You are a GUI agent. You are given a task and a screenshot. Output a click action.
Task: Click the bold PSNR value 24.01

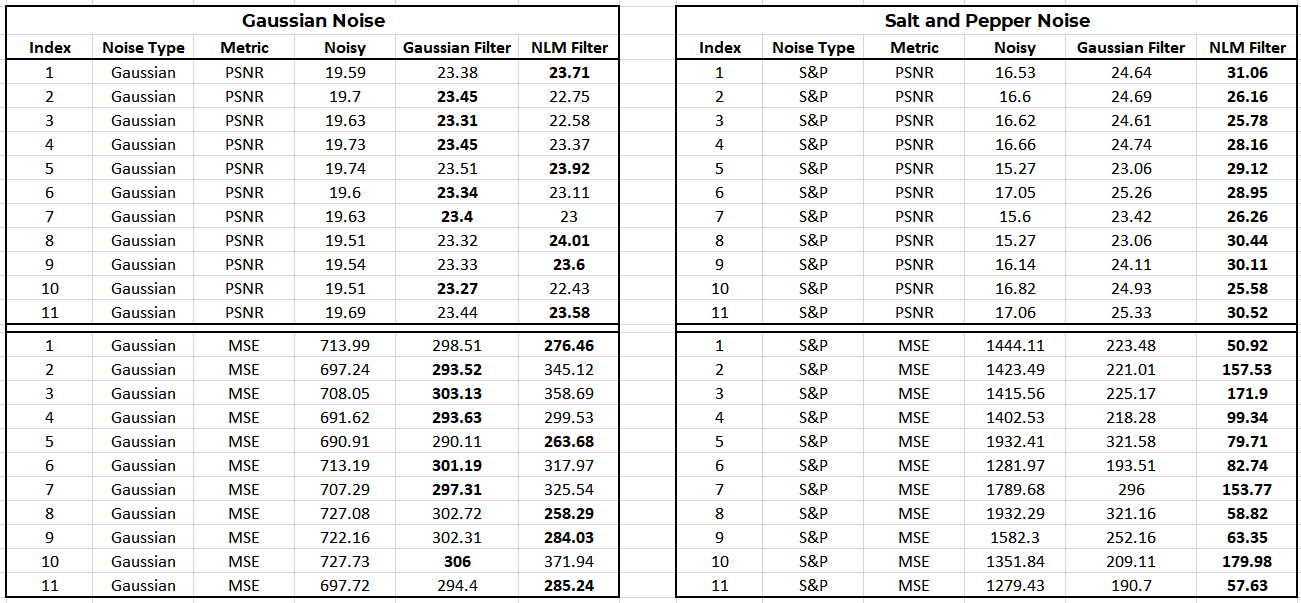(x=569, y=240)
